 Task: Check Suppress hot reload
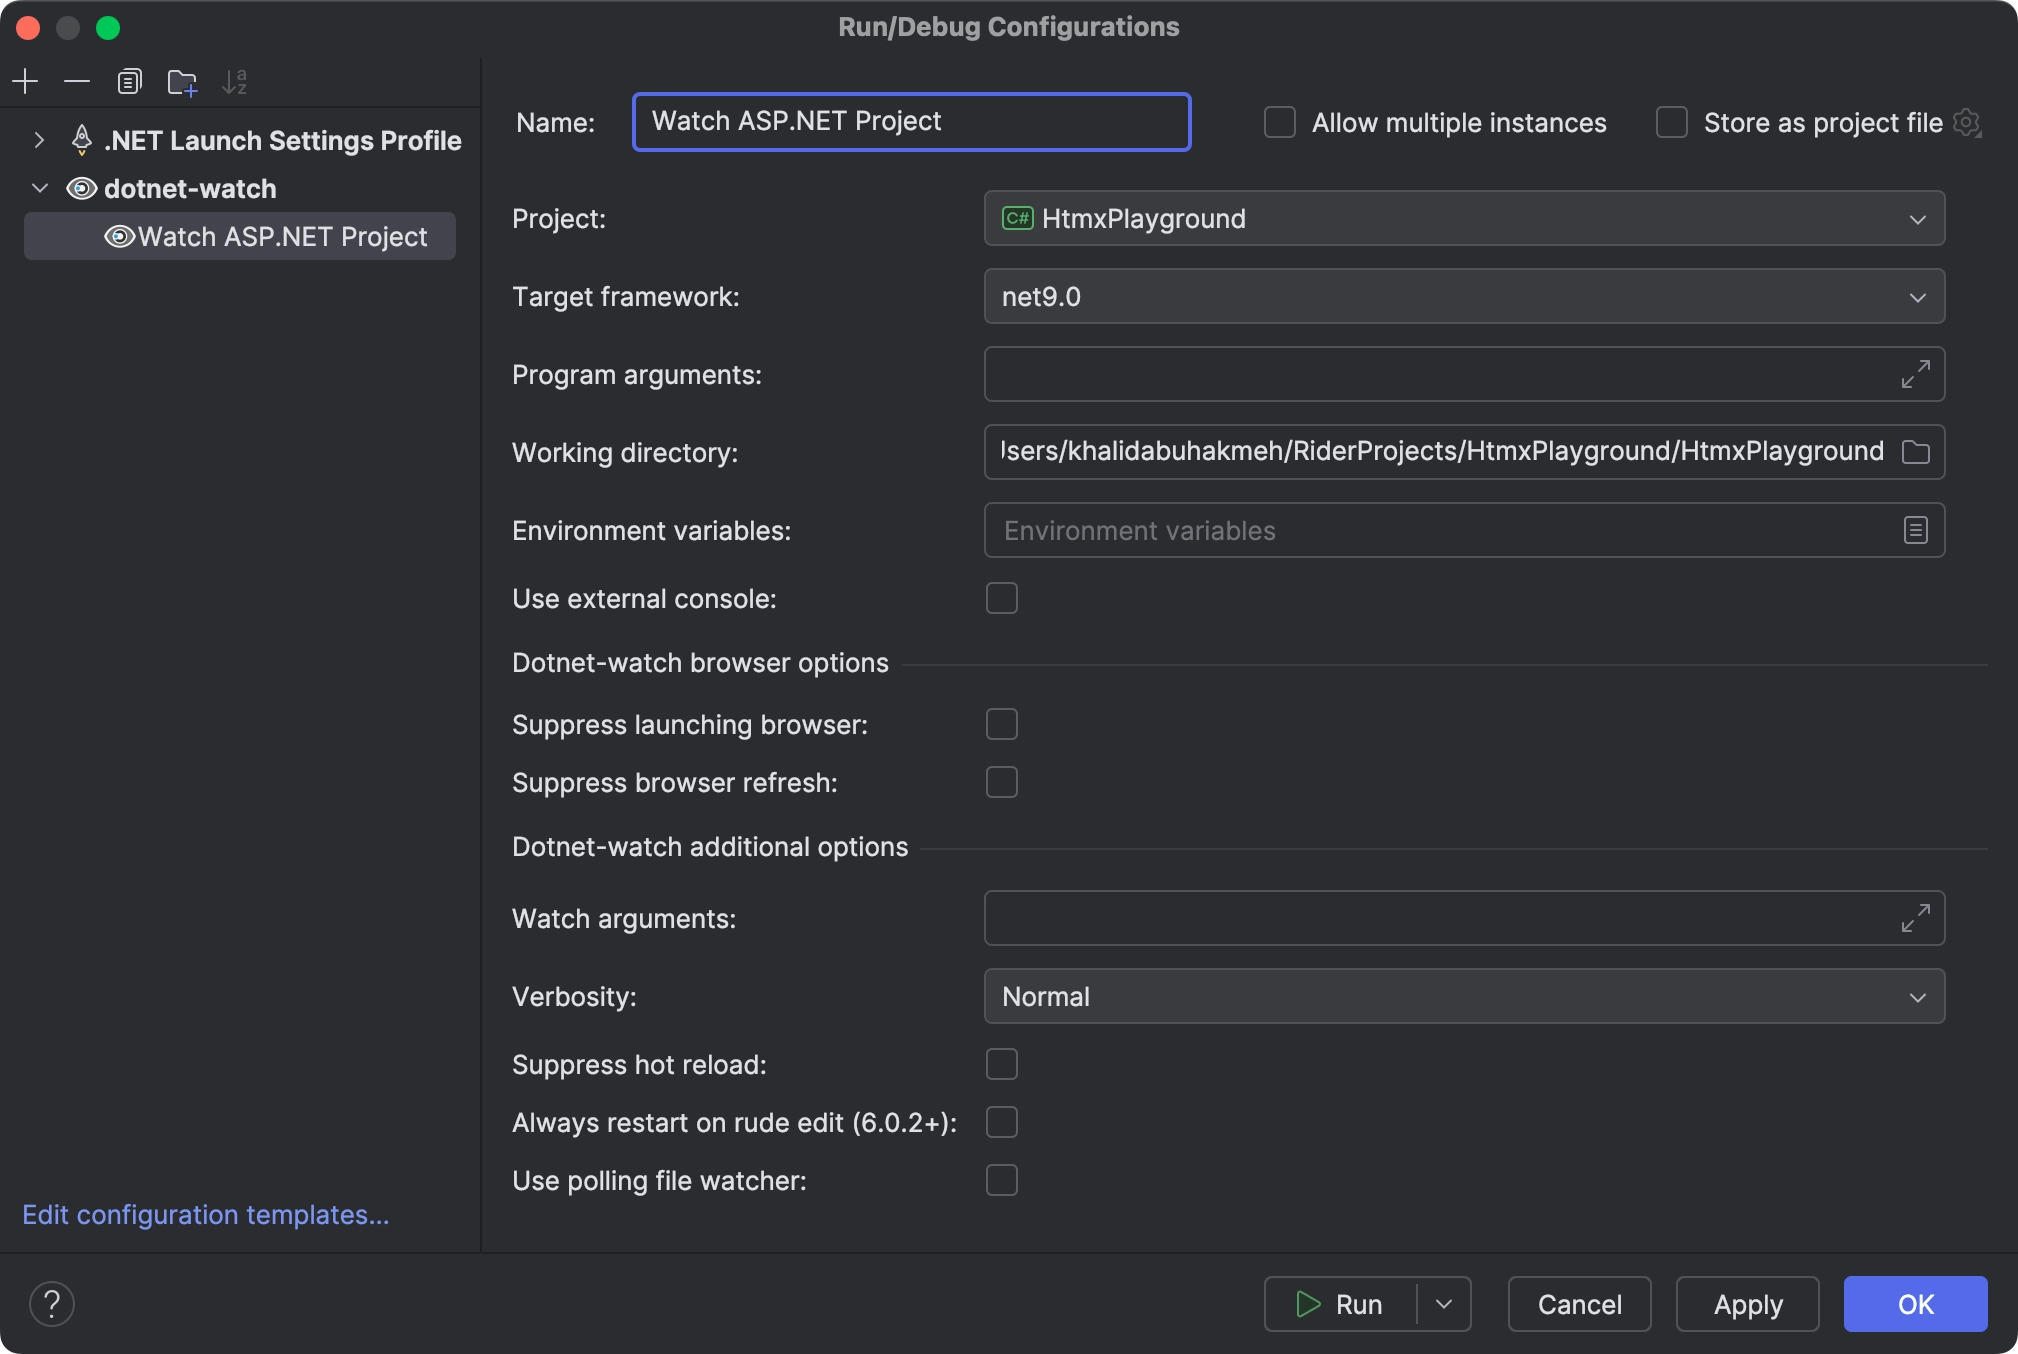point(1002,1064)
